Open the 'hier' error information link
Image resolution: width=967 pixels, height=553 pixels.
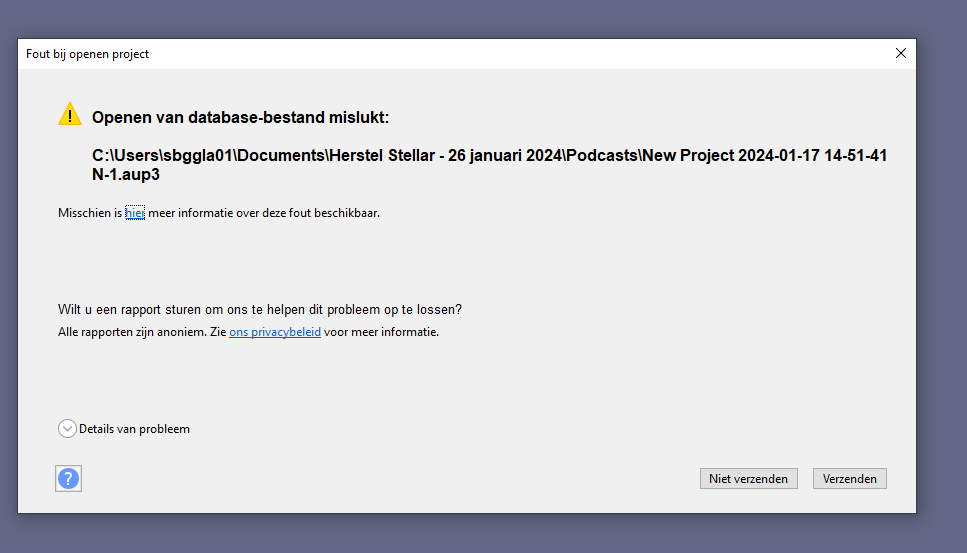(x=135, y=213)
